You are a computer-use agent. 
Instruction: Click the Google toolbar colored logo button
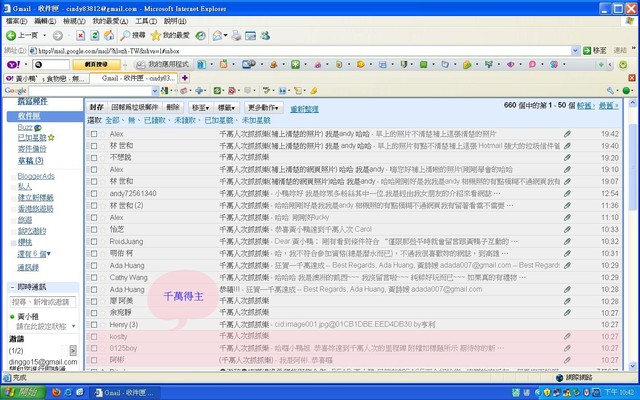pos(164,91)
